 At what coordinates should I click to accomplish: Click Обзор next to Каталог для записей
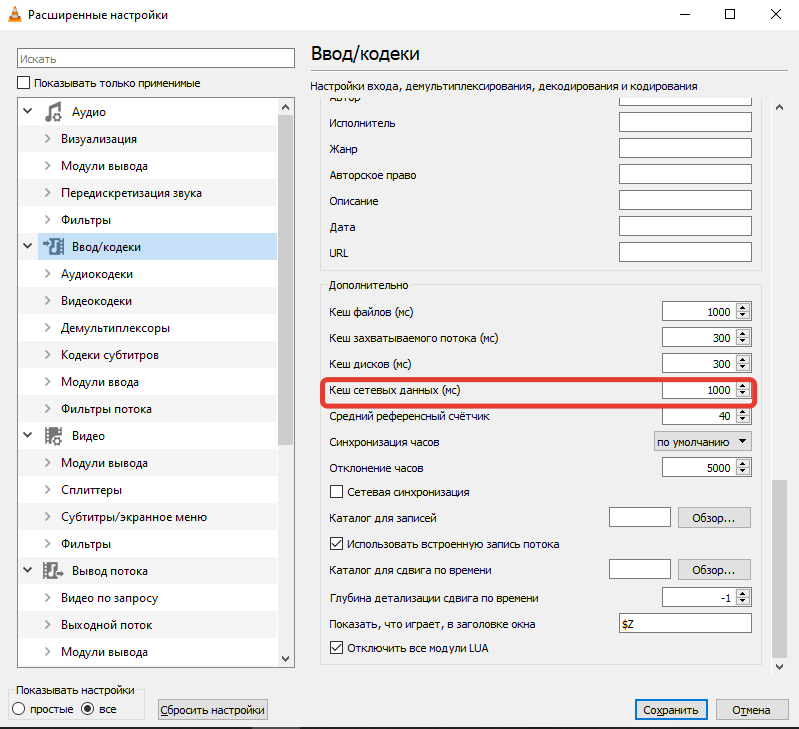point(714,518)
